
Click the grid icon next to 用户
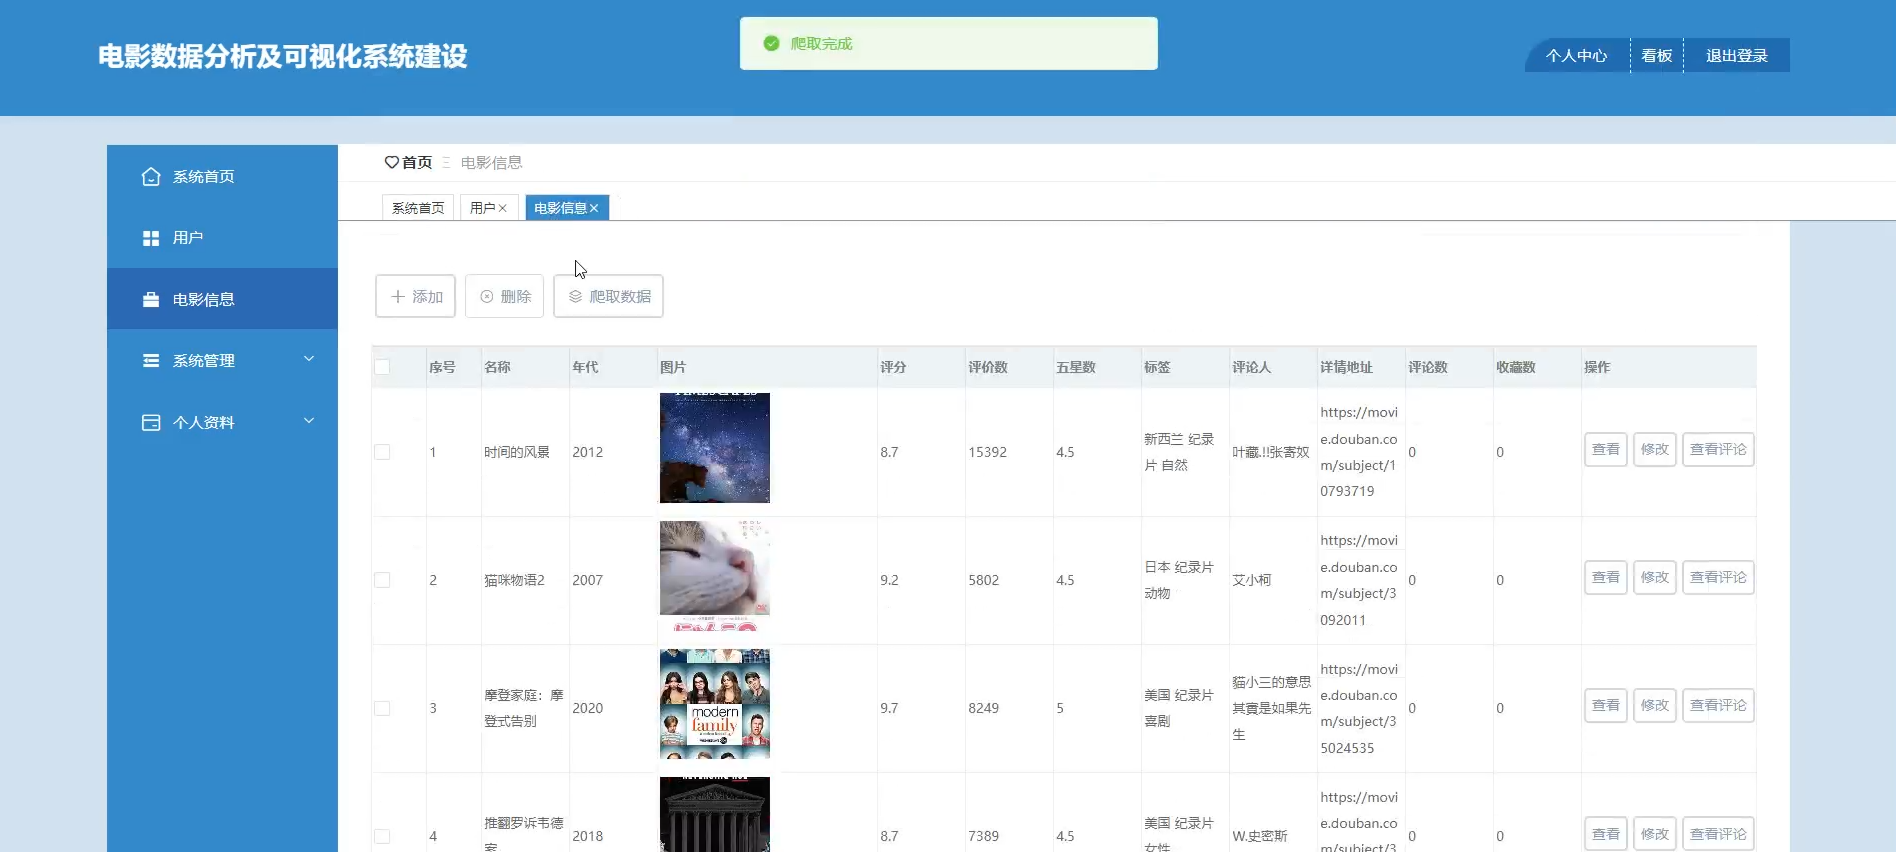click(x=151, y=238)
